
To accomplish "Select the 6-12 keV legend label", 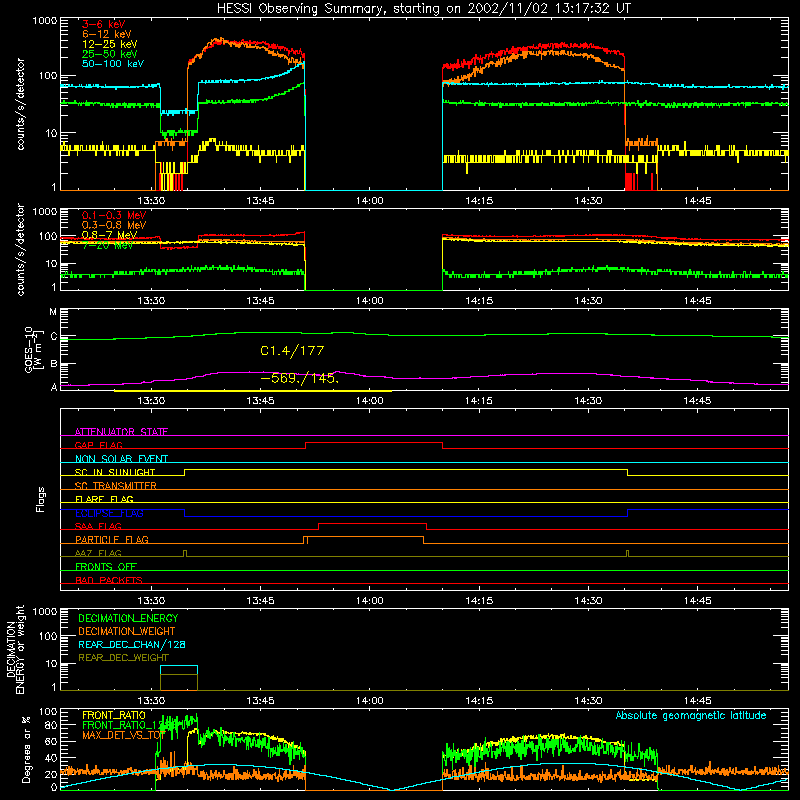I will click(106, 34).
